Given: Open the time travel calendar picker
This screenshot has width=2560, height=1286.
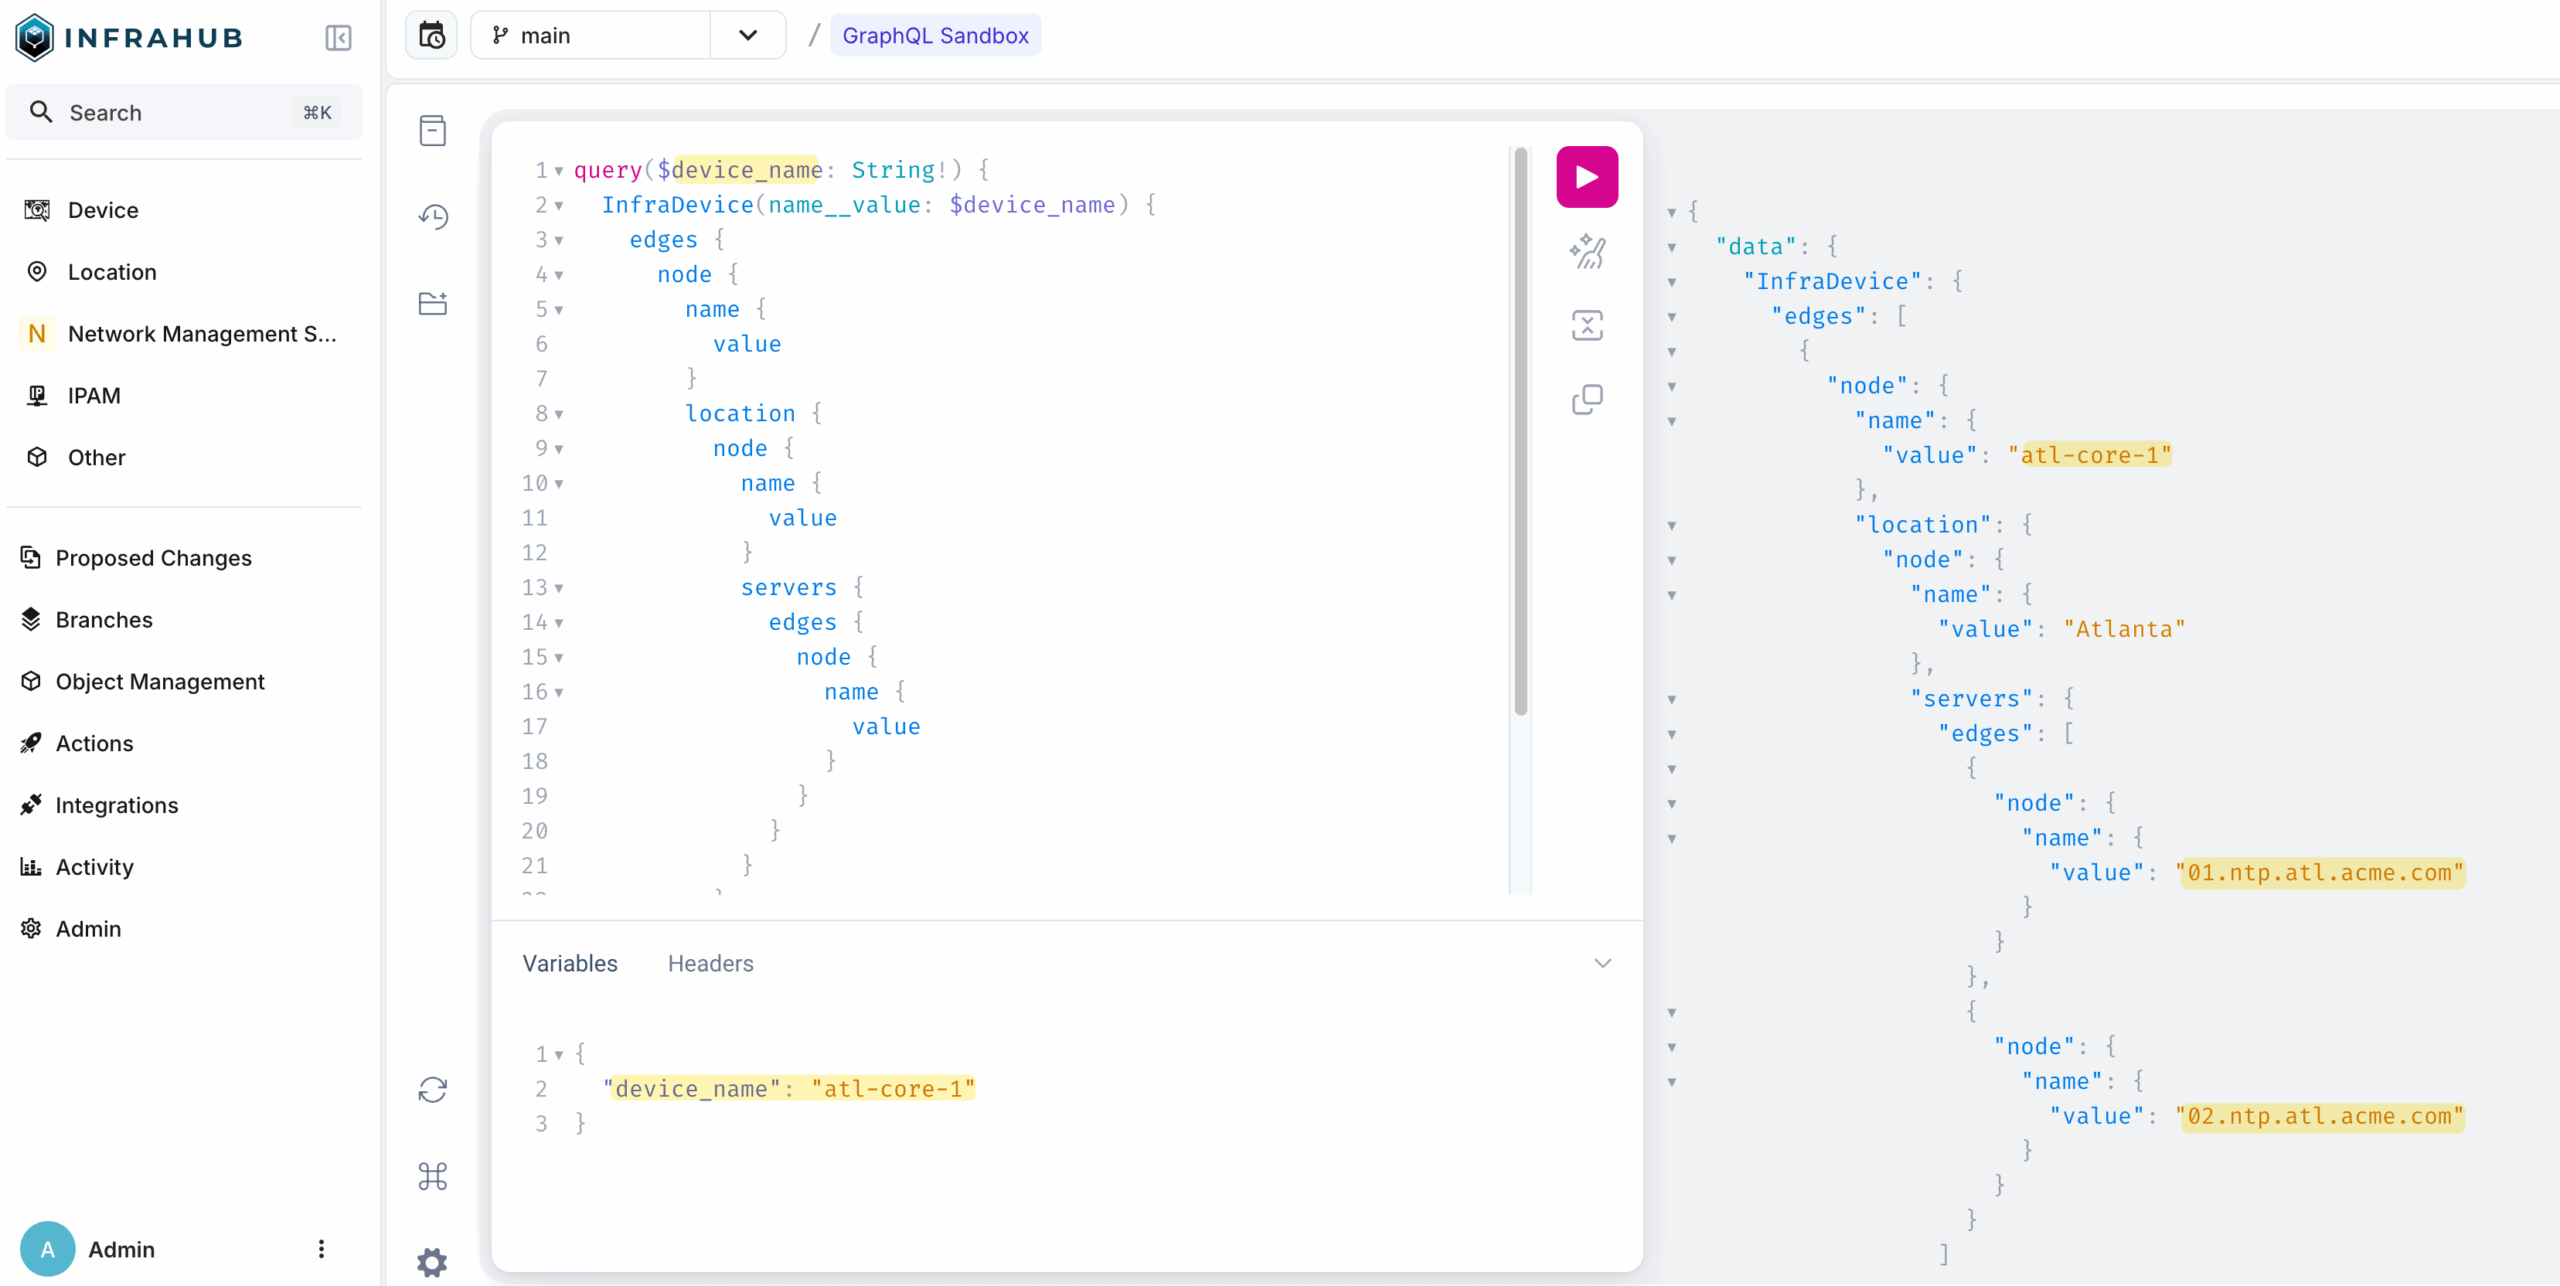Looking at the screenshot, I should (x=431, y=36).
